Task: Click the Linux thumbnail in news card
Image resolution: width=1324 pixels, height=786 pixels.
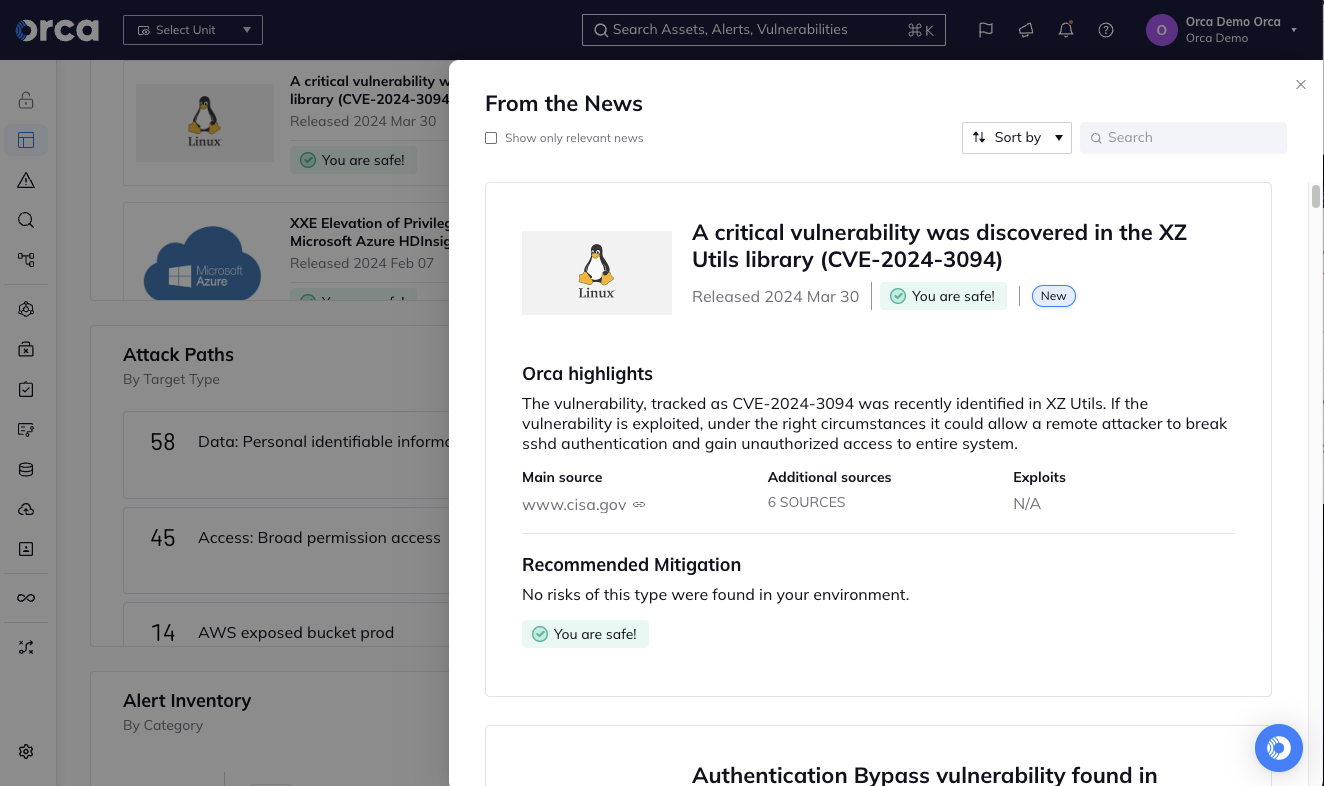Action: [596, 273]
